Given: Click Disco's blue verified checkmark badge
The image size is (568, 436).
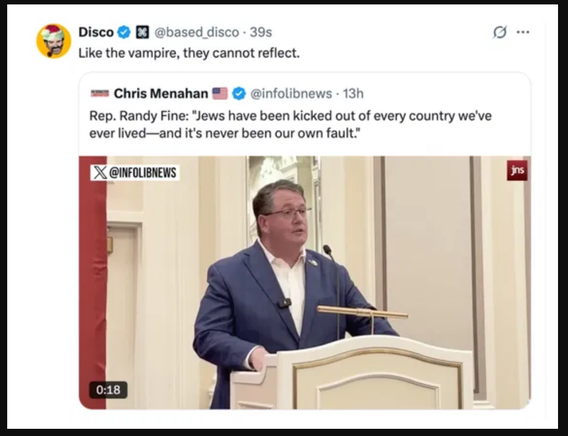Looking at the screenshot, I should point(124,32).
